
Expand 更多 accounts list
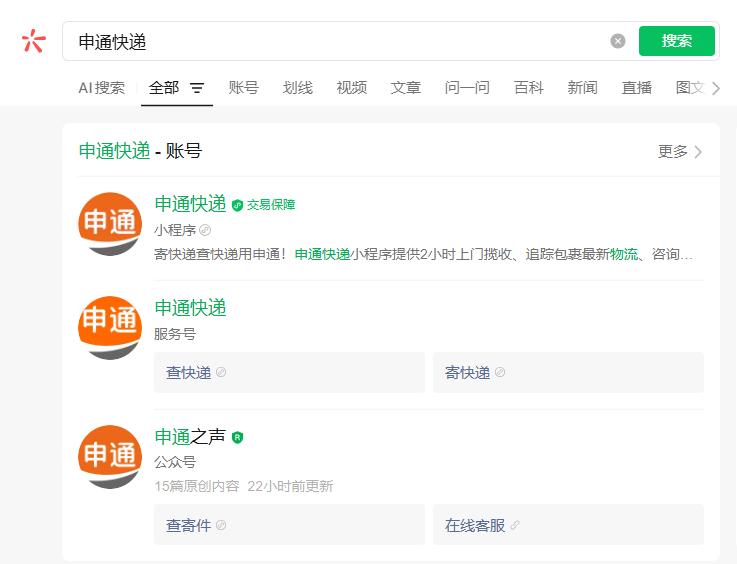[680, 152]
